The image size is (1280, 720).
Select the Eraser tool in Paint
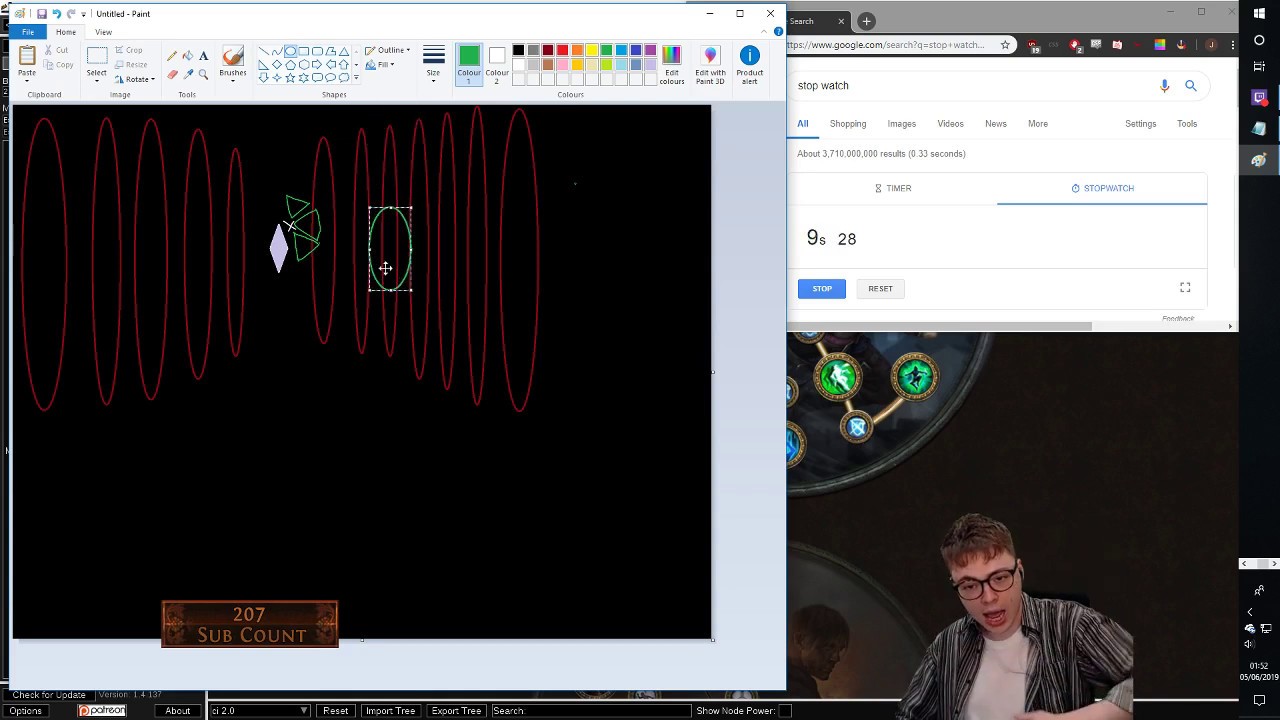click(x=172, y=74)
